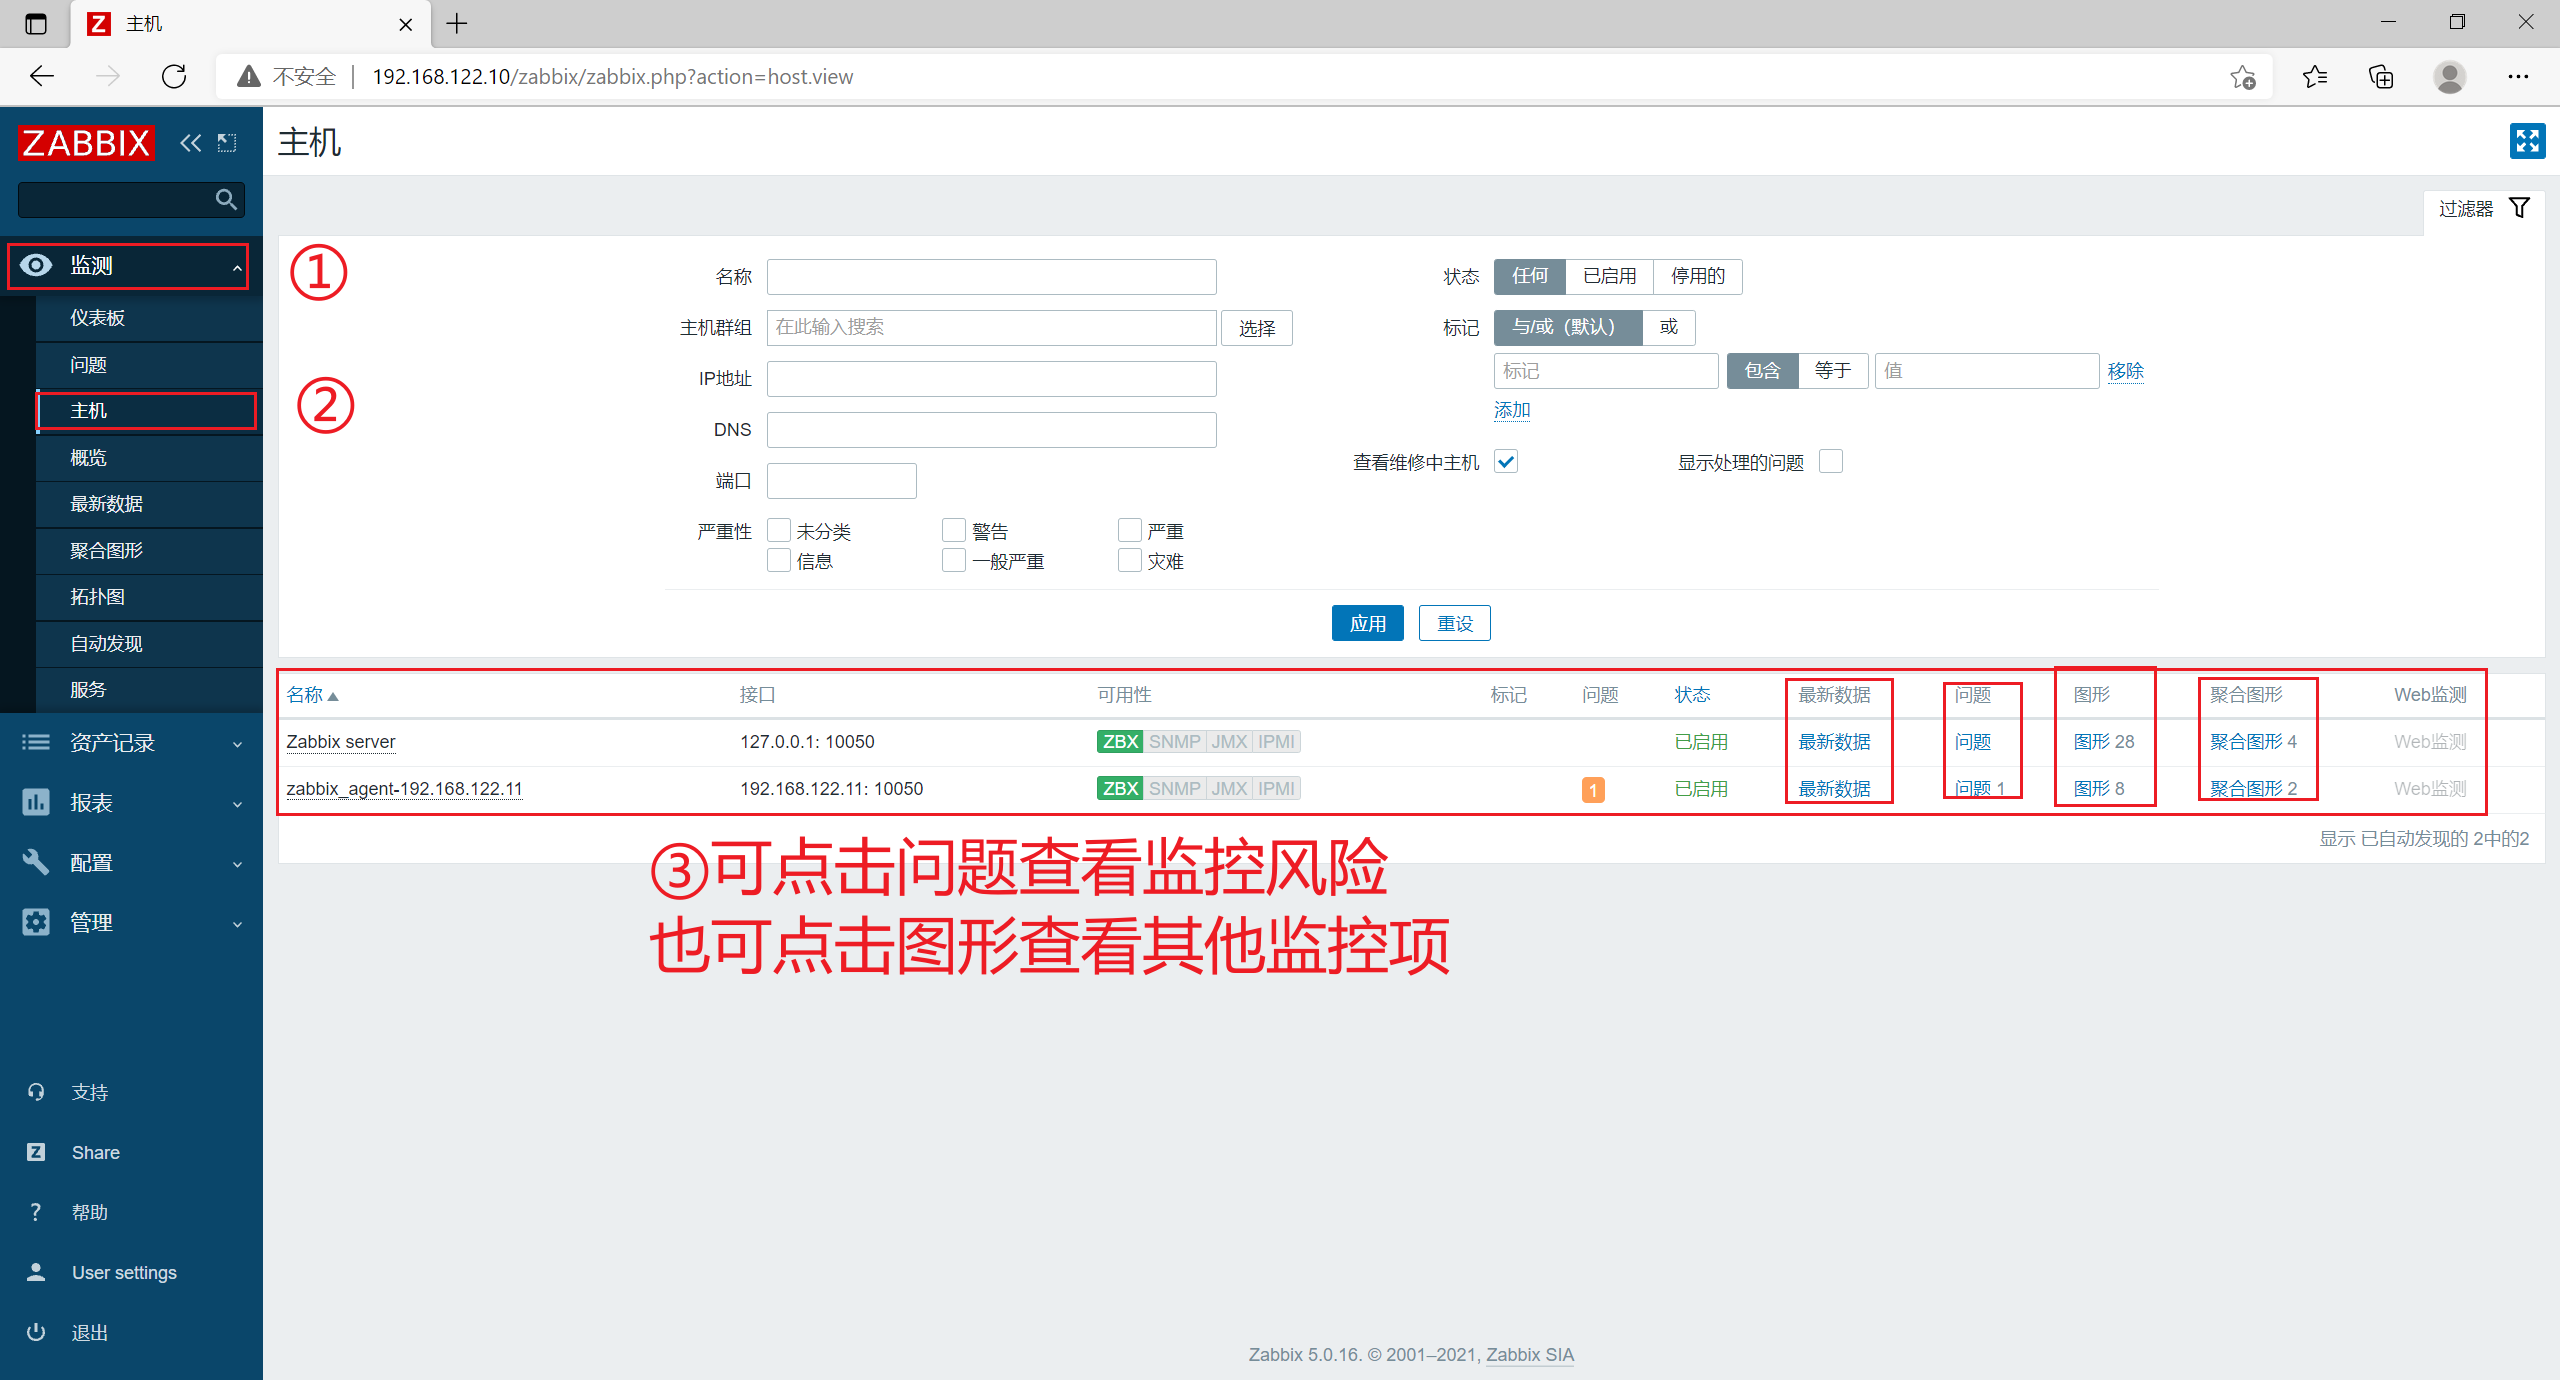Click the 名称 filter input field
Screen dimensions: 2560x1380
991,277
